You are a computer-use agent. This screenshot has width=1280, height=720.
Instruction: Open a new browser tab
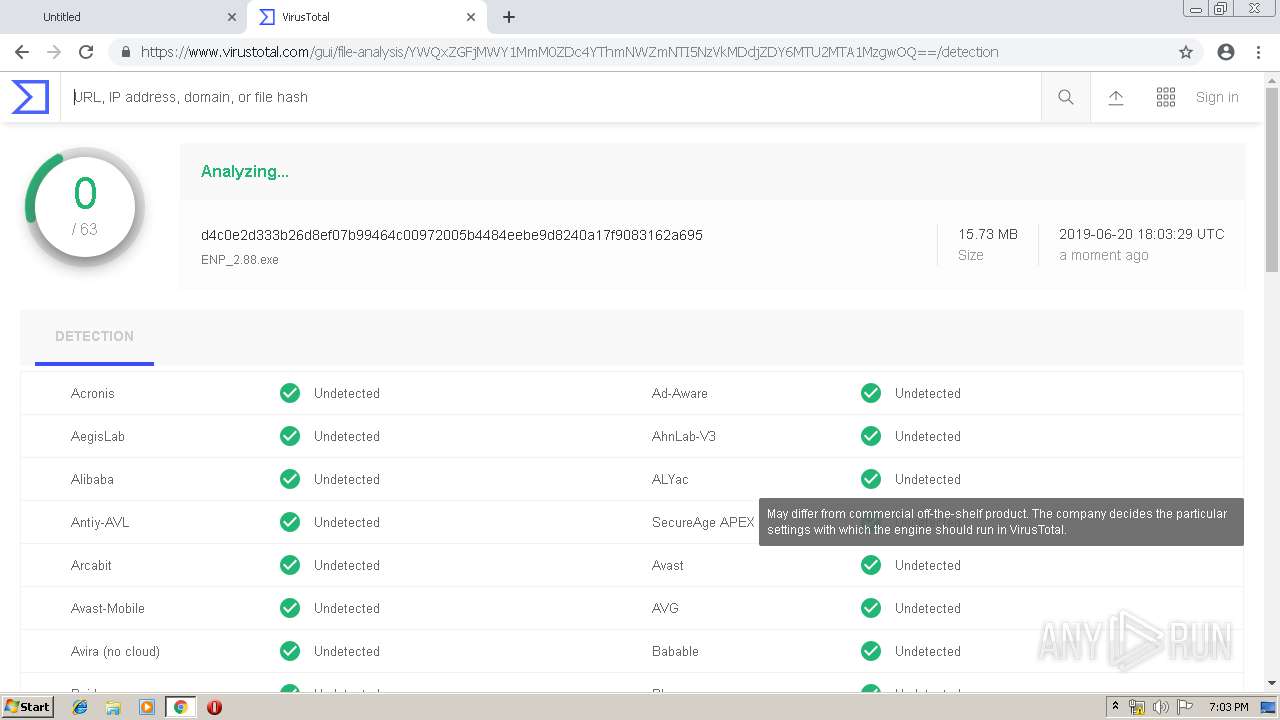click(x=509, y=17)
